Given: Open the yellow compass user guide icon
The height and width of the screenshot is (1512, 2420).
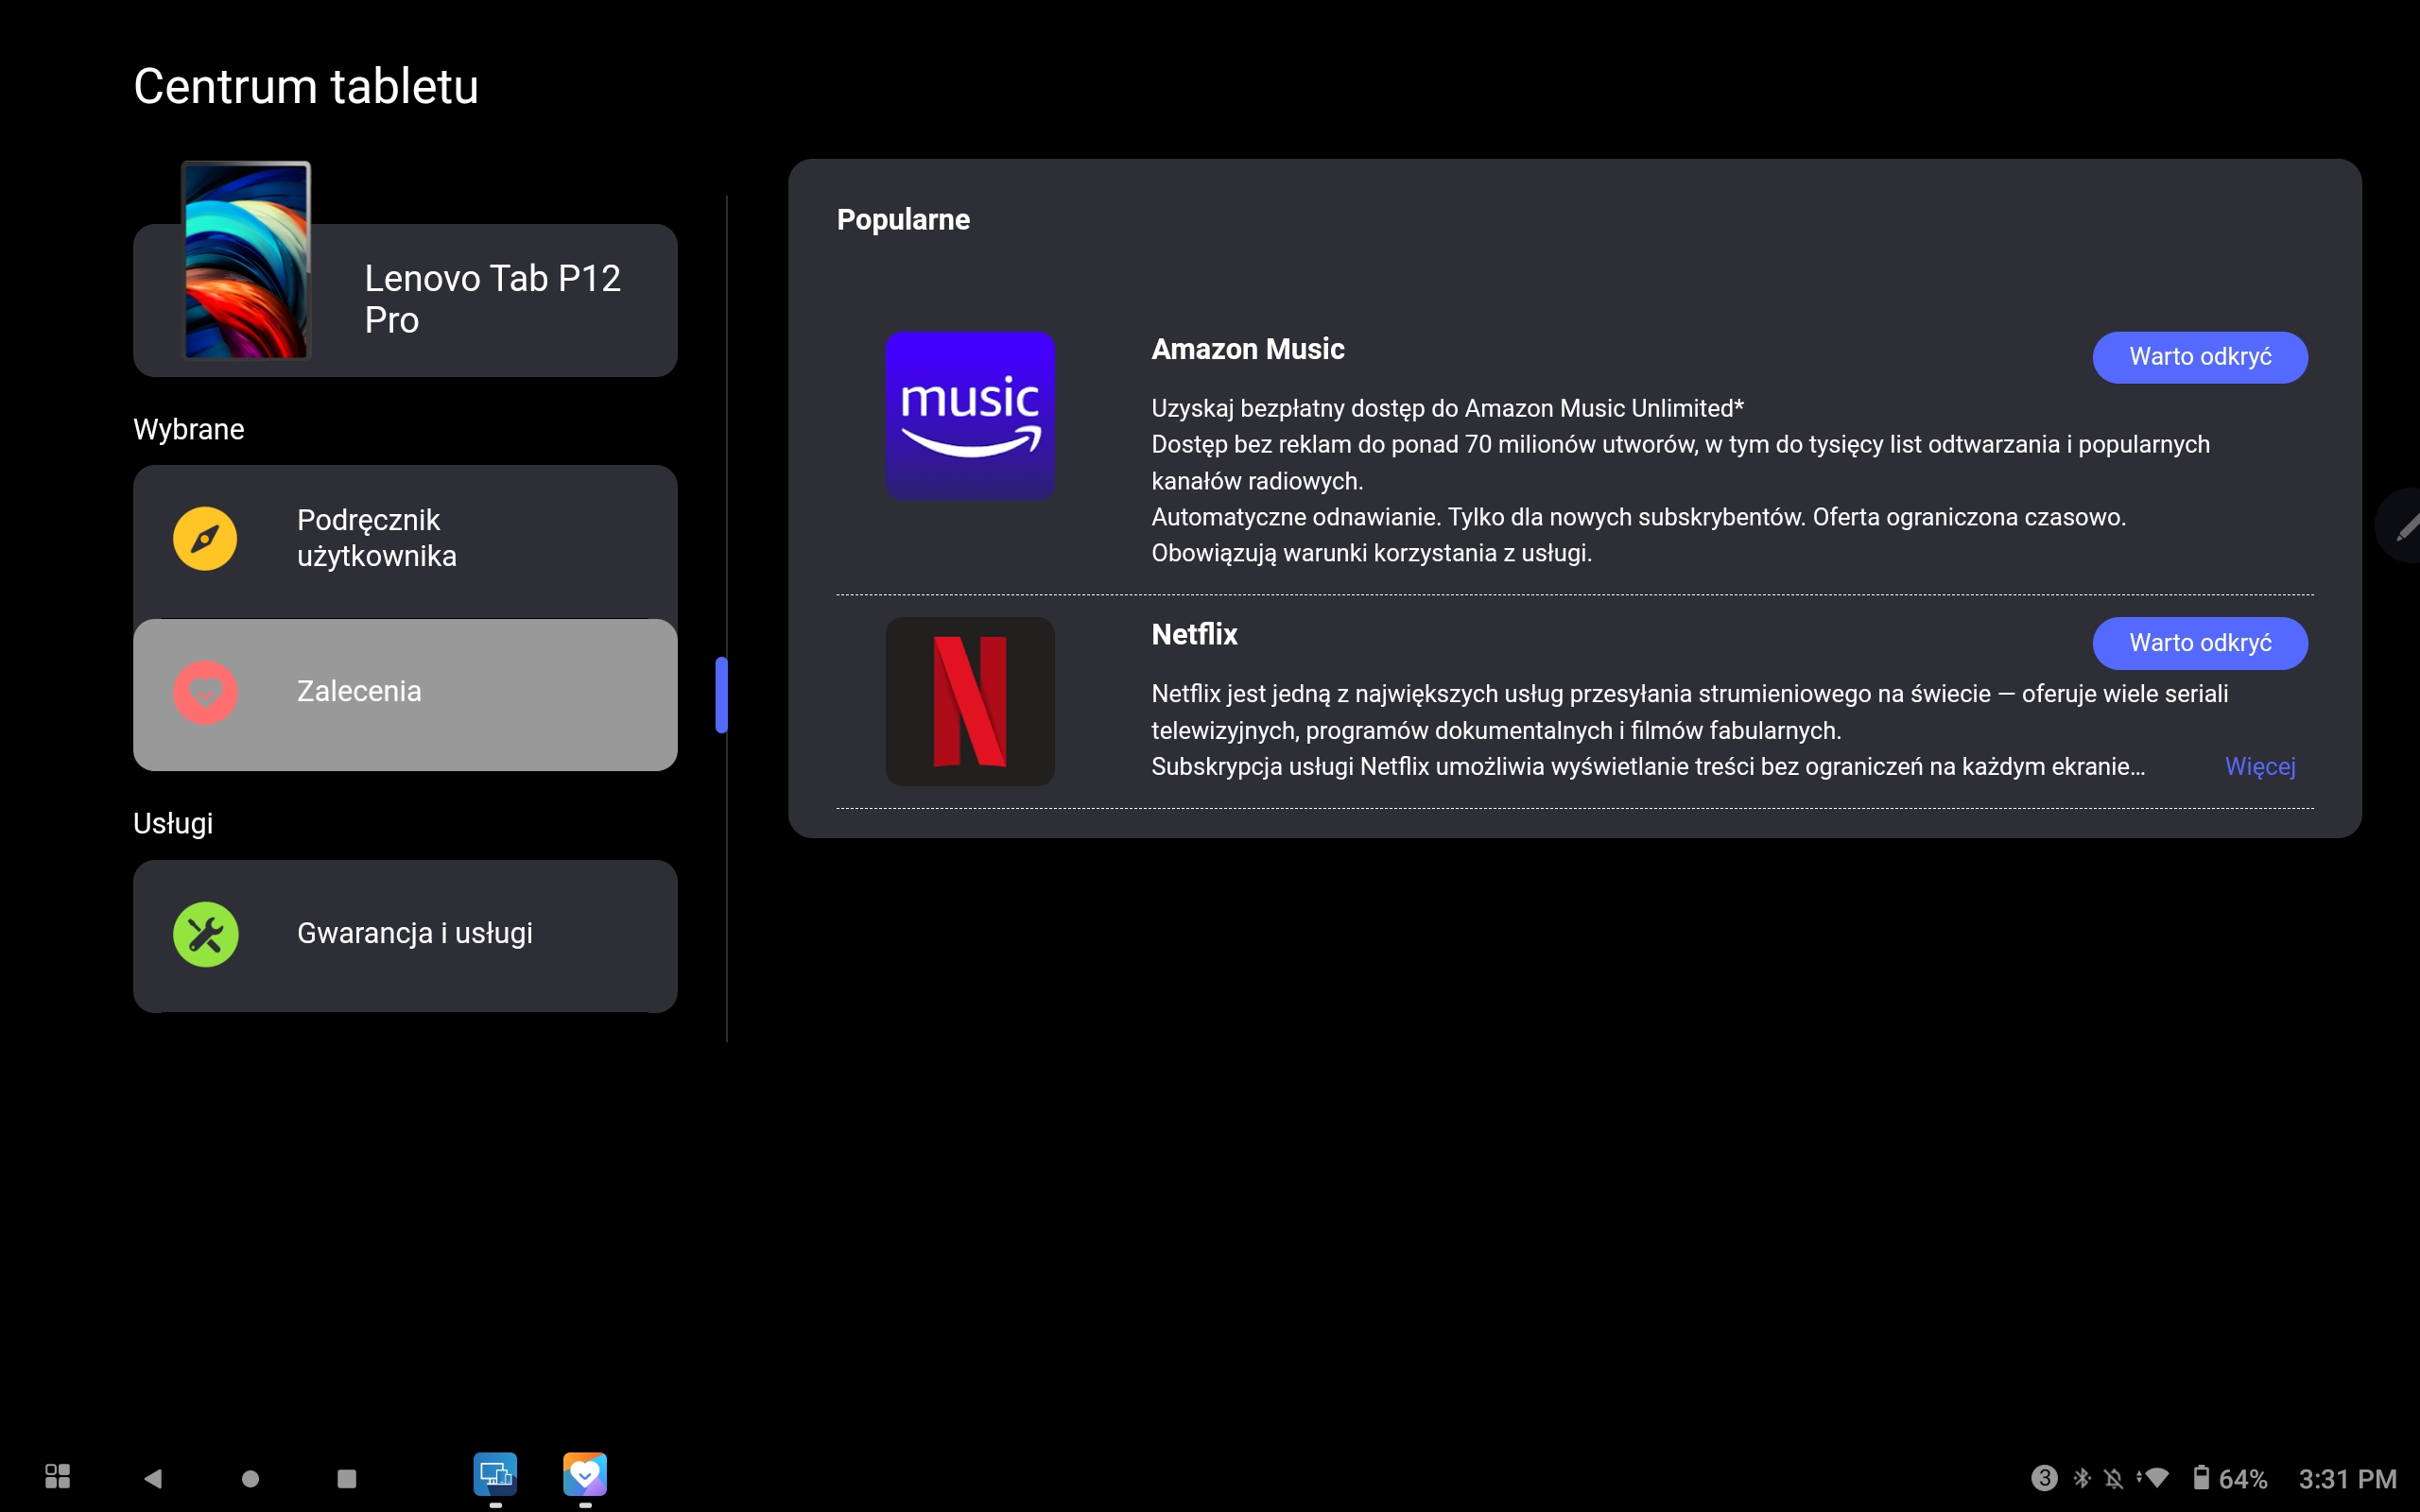Looking at the screenshot, I should (x=205, y=538).
